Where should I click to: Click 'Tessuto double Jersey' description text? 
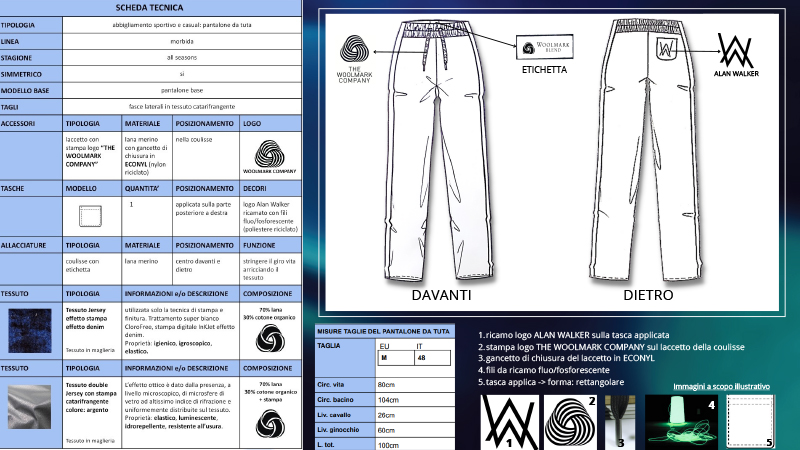tap(91, 397)
